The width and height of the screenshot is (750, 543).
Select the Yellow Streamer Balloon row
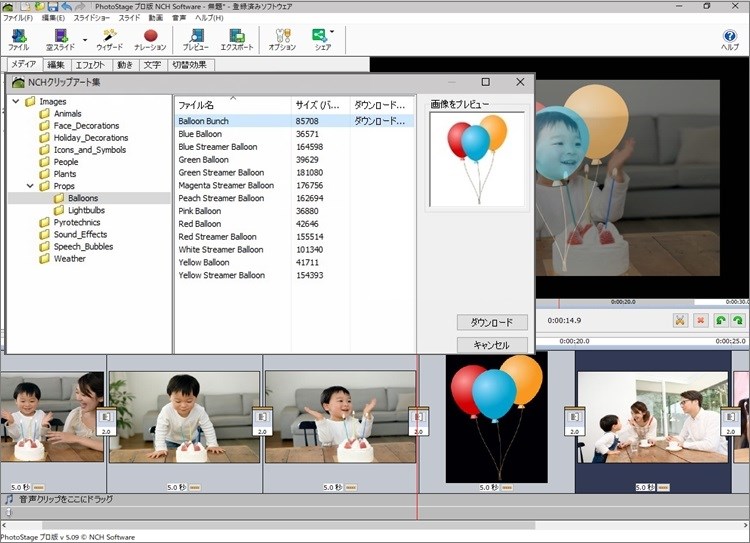click(x=294, y=275)
